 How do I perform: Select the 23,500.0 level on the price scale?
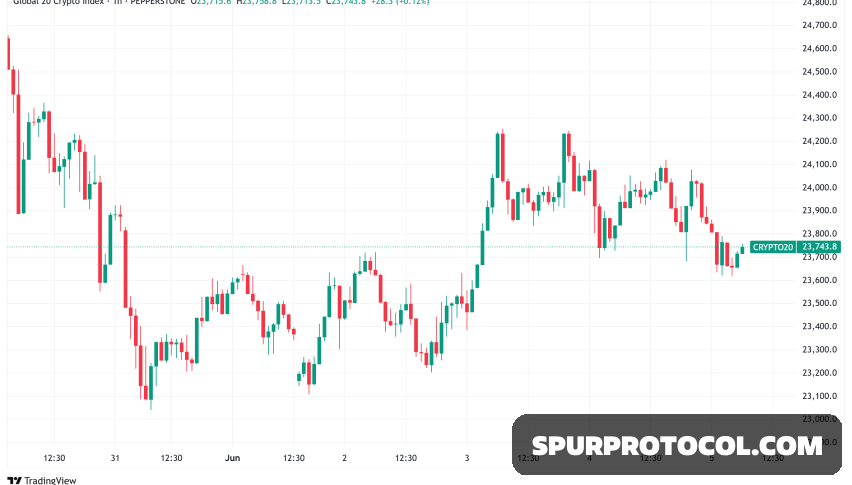coord(819,303)
